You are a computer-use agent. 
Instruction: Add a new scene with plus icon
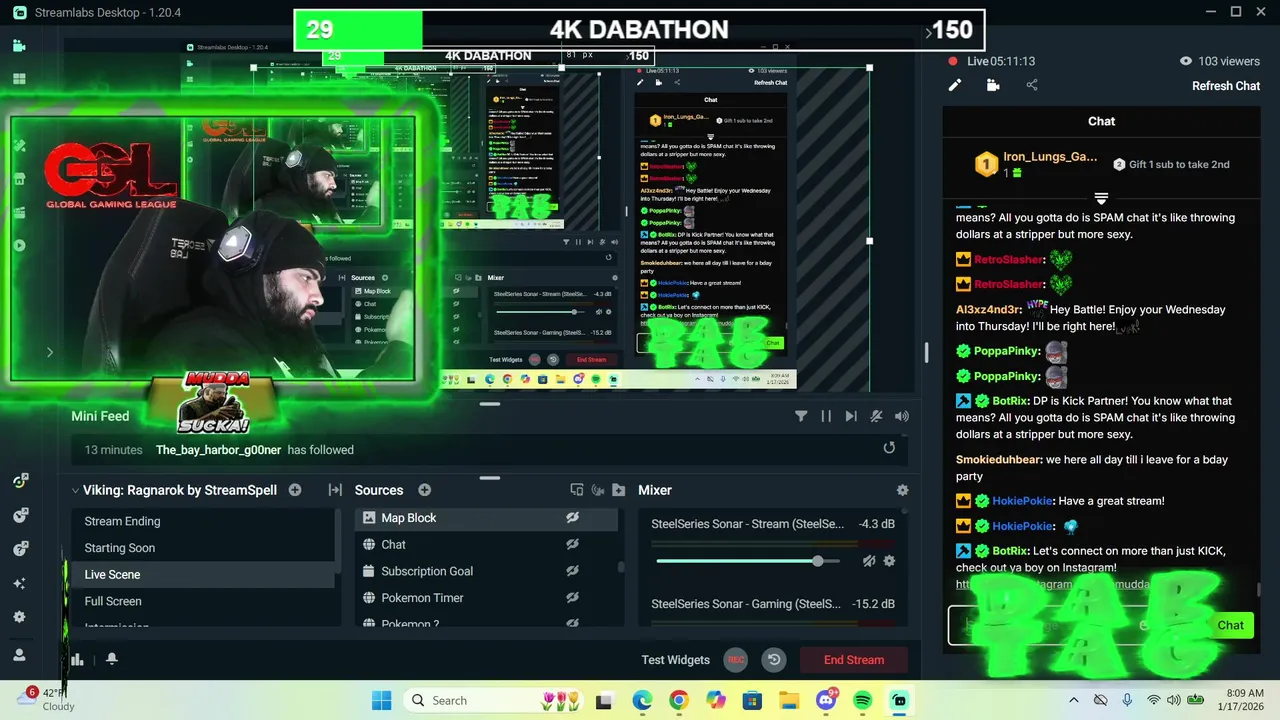click(295, 490)
